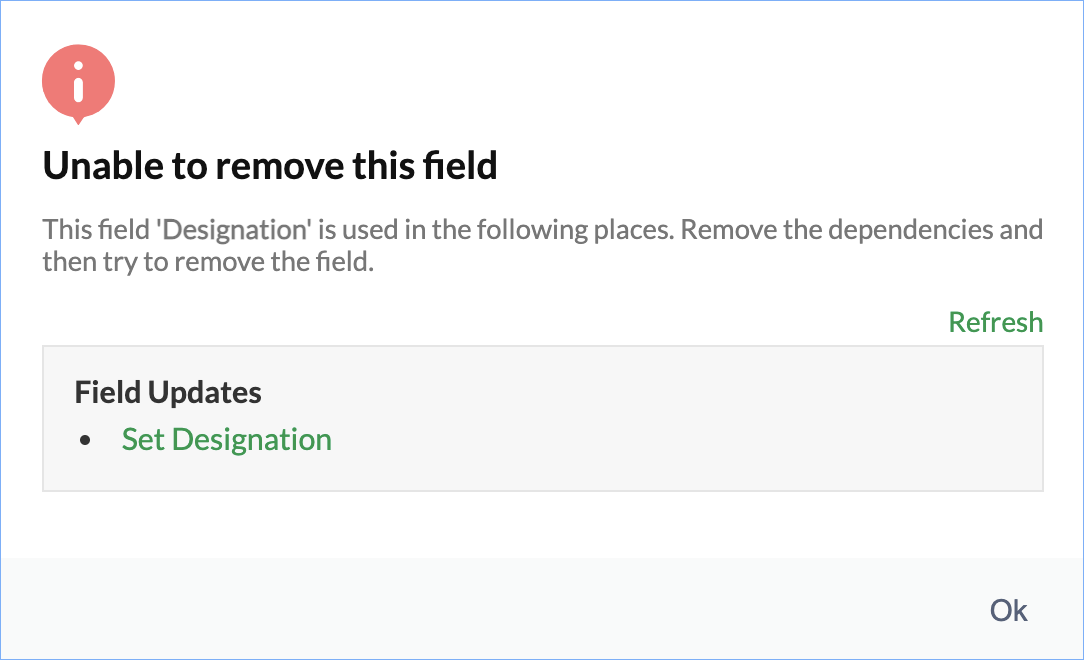Refresh the dependencies list

(995, 322)
